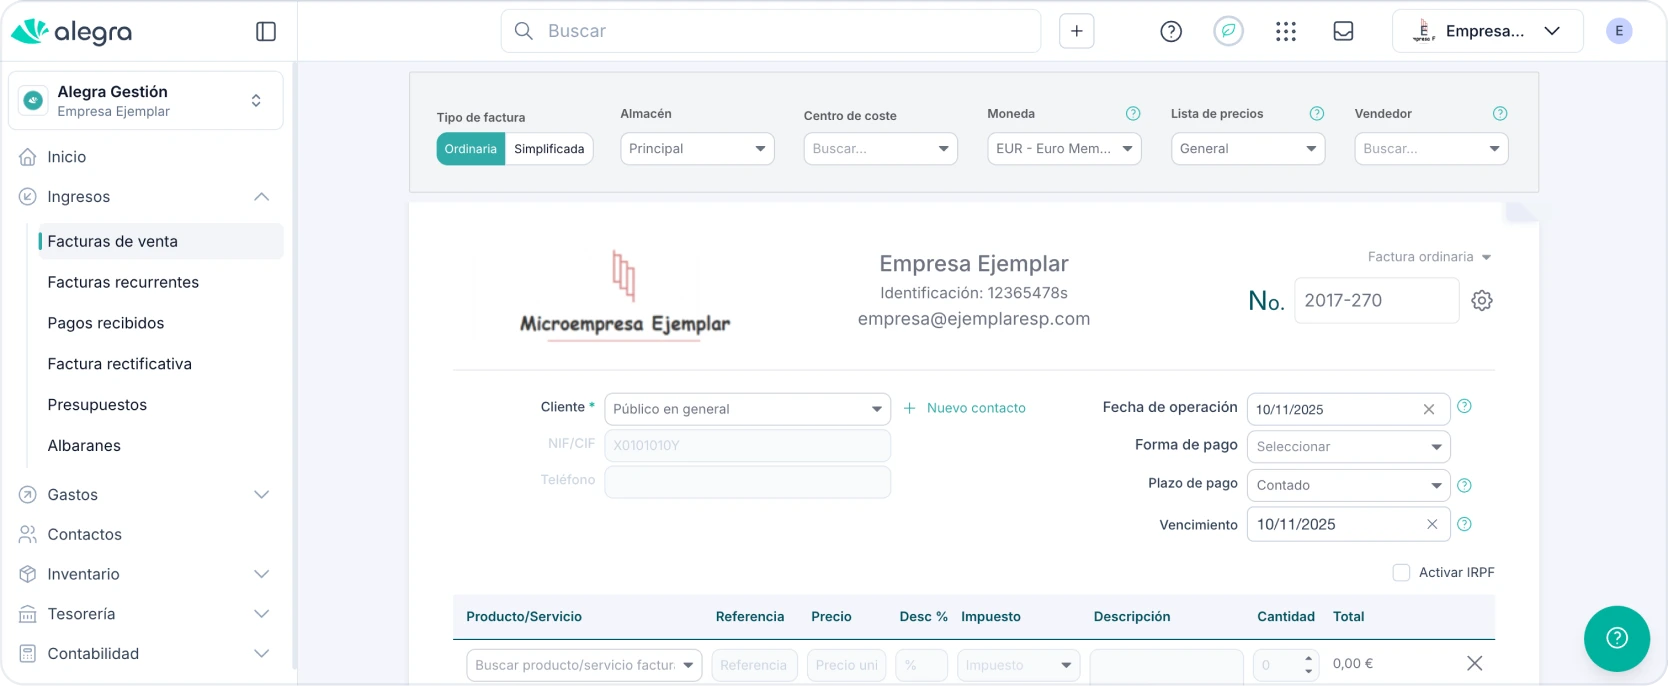Open the inbox tray icon
The height and width of the screenshot is (686, 1668).
(x=1344, y=32)
